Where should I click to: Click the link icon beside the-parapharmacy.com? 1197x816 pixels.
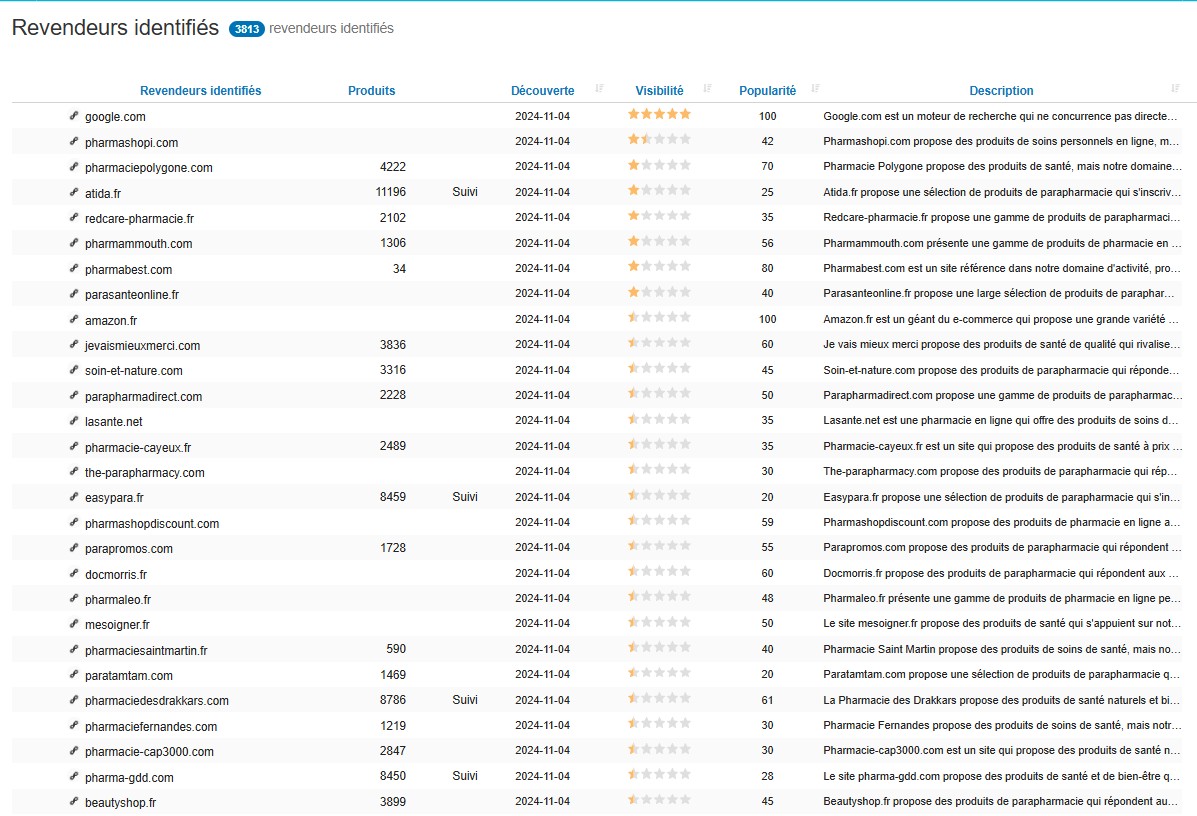coord(74,471)
